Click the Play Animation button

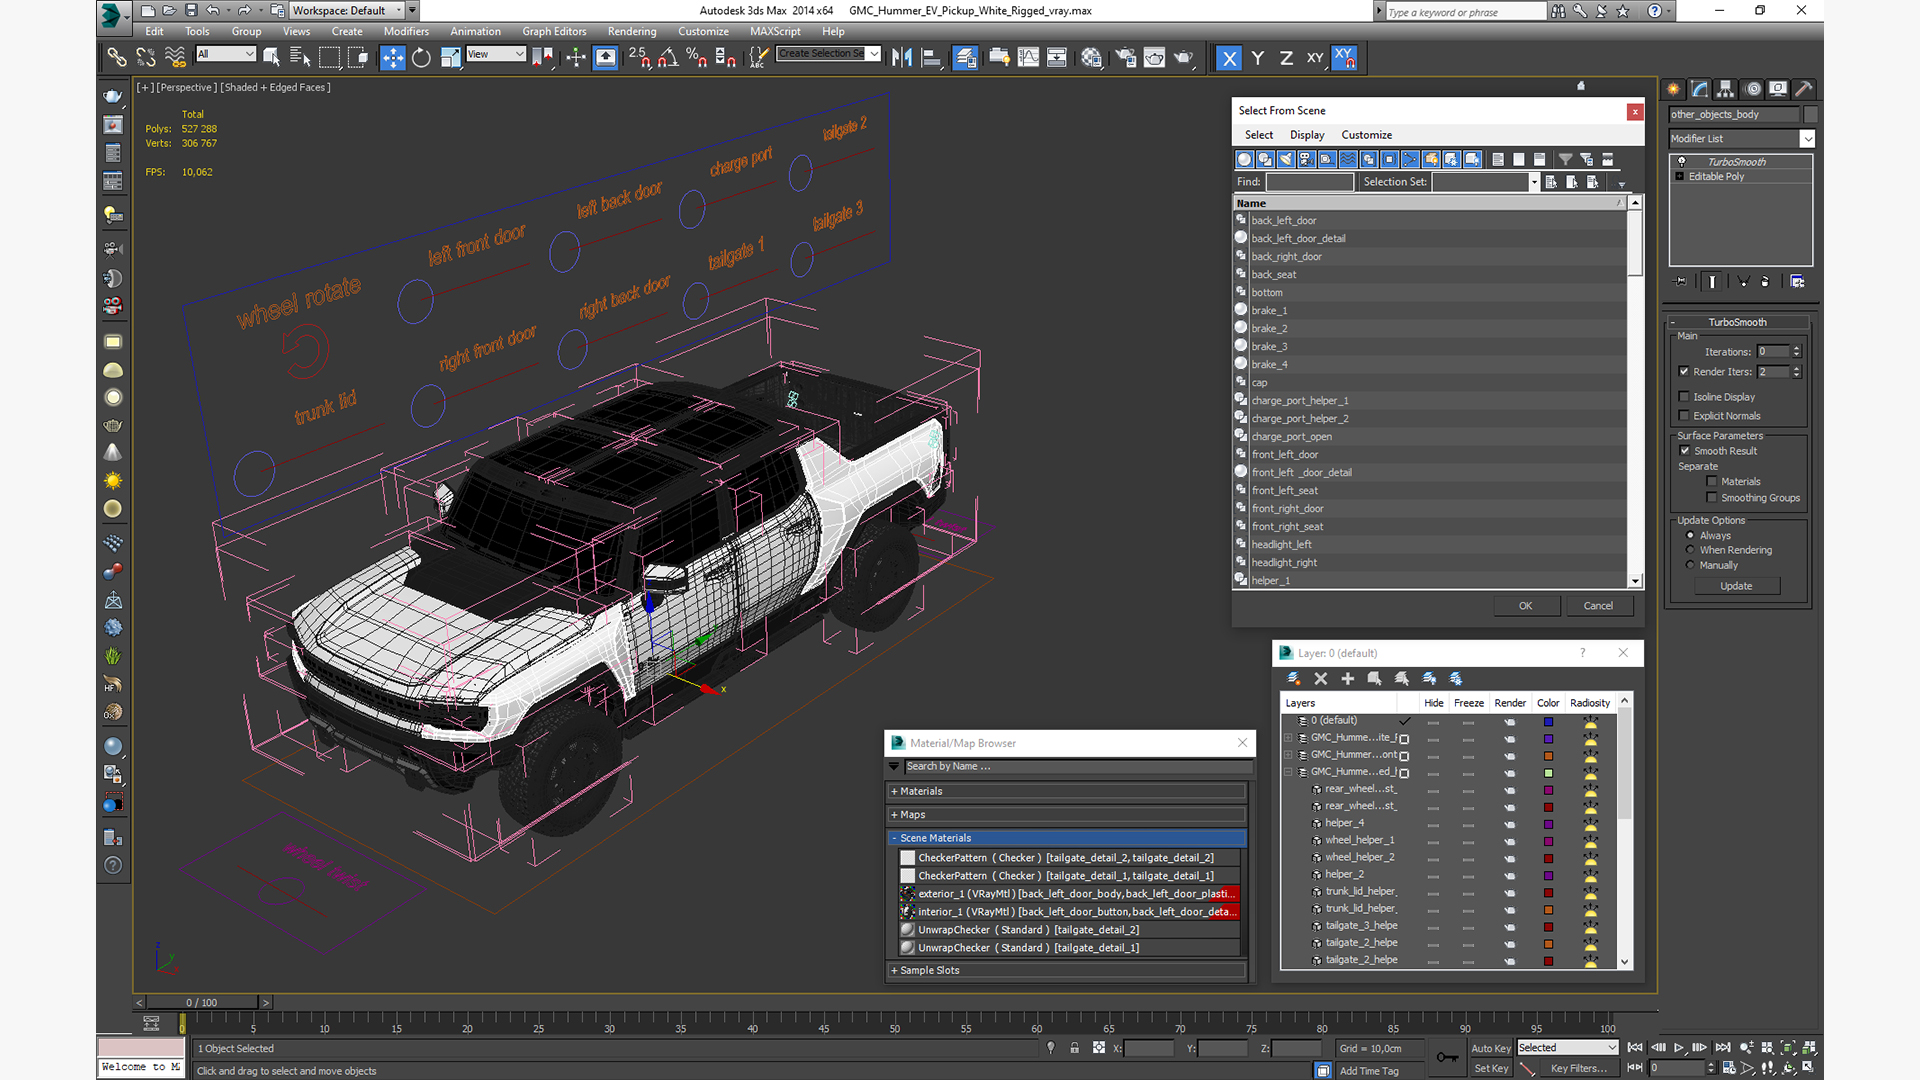click(1679, 1048)
